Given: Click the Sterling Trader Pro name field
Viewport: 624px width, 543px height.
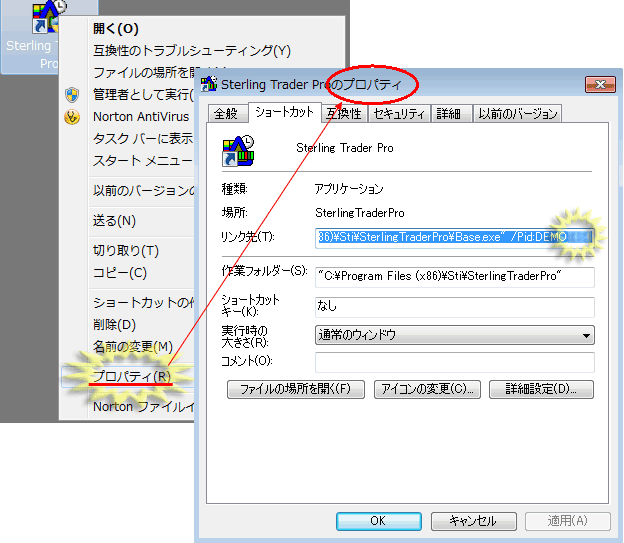Looking at the screenshot, I should tap(345, 148).
